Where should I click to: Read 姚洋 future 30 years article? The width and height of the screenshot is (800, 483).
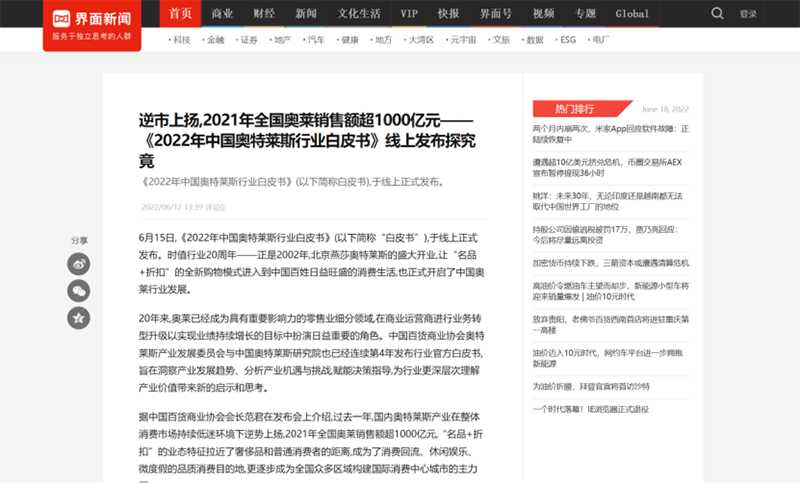pos(610,200)
